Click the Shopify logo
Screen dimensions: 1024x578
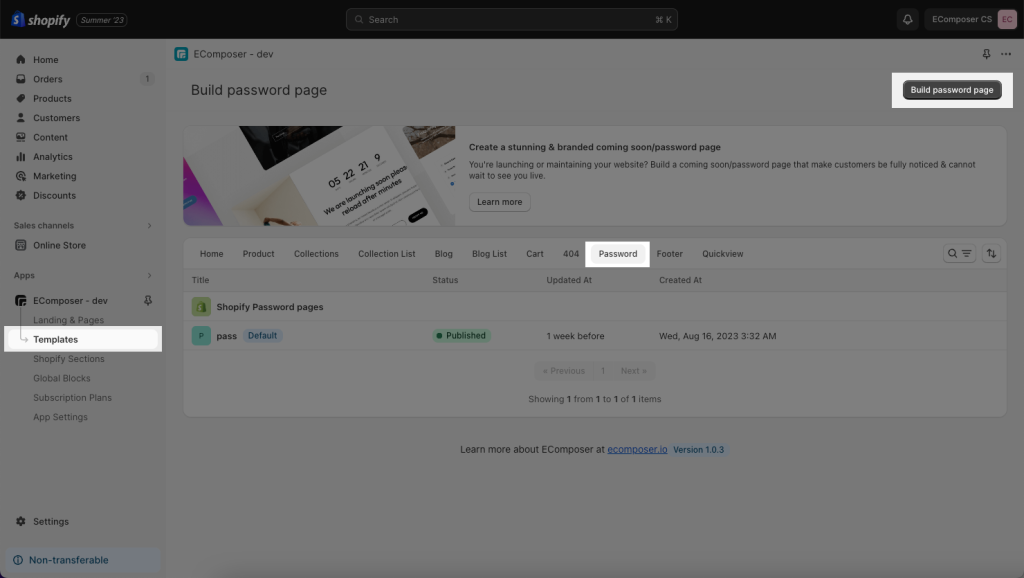click(x=40, y=20)
